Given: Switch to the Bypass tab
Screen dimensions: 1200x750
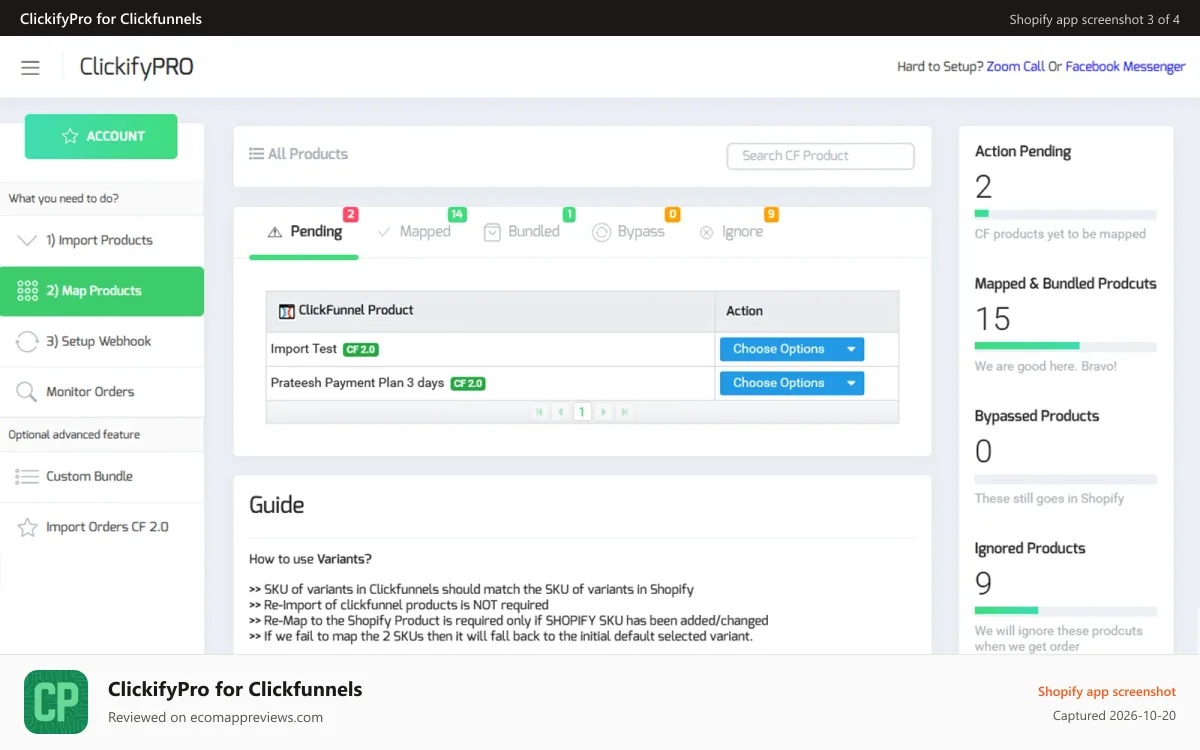Looking at the screenshot, I should coord(628,232).
